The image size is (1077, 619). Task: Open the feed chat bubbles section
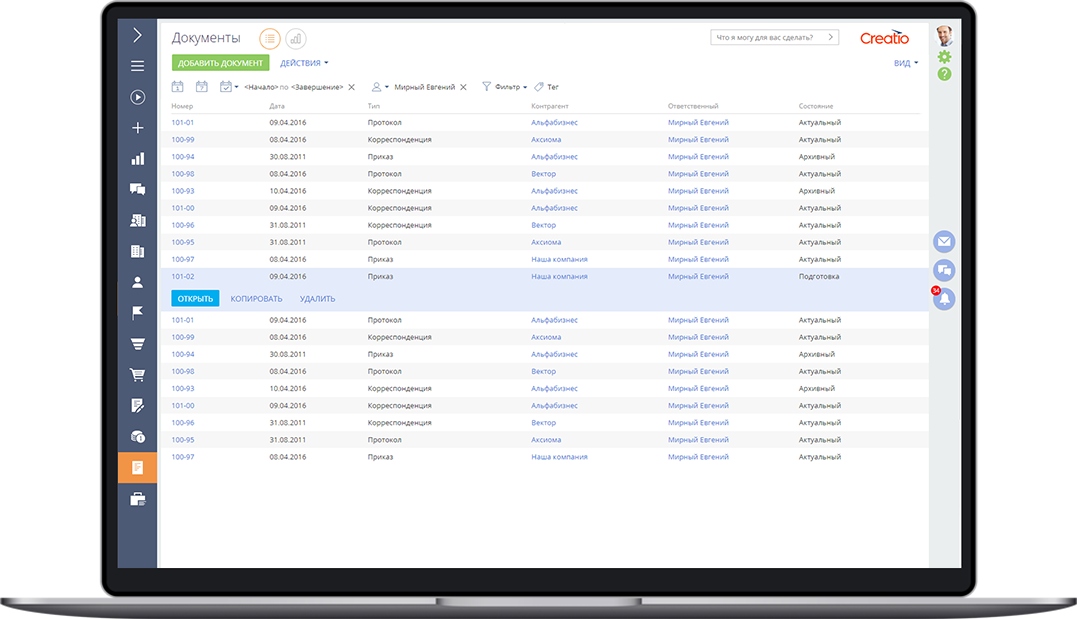(x=137, y=190)
